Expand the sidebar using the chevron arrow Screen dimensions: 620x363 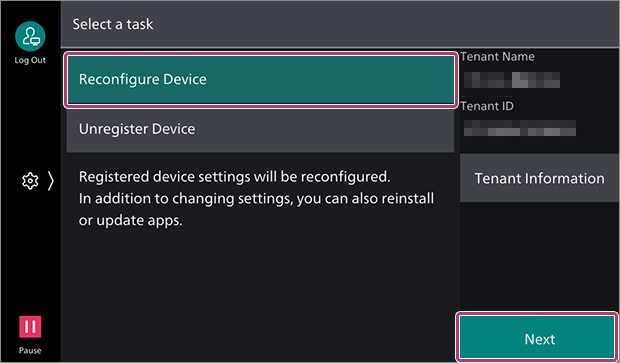[x=51, y=181]
